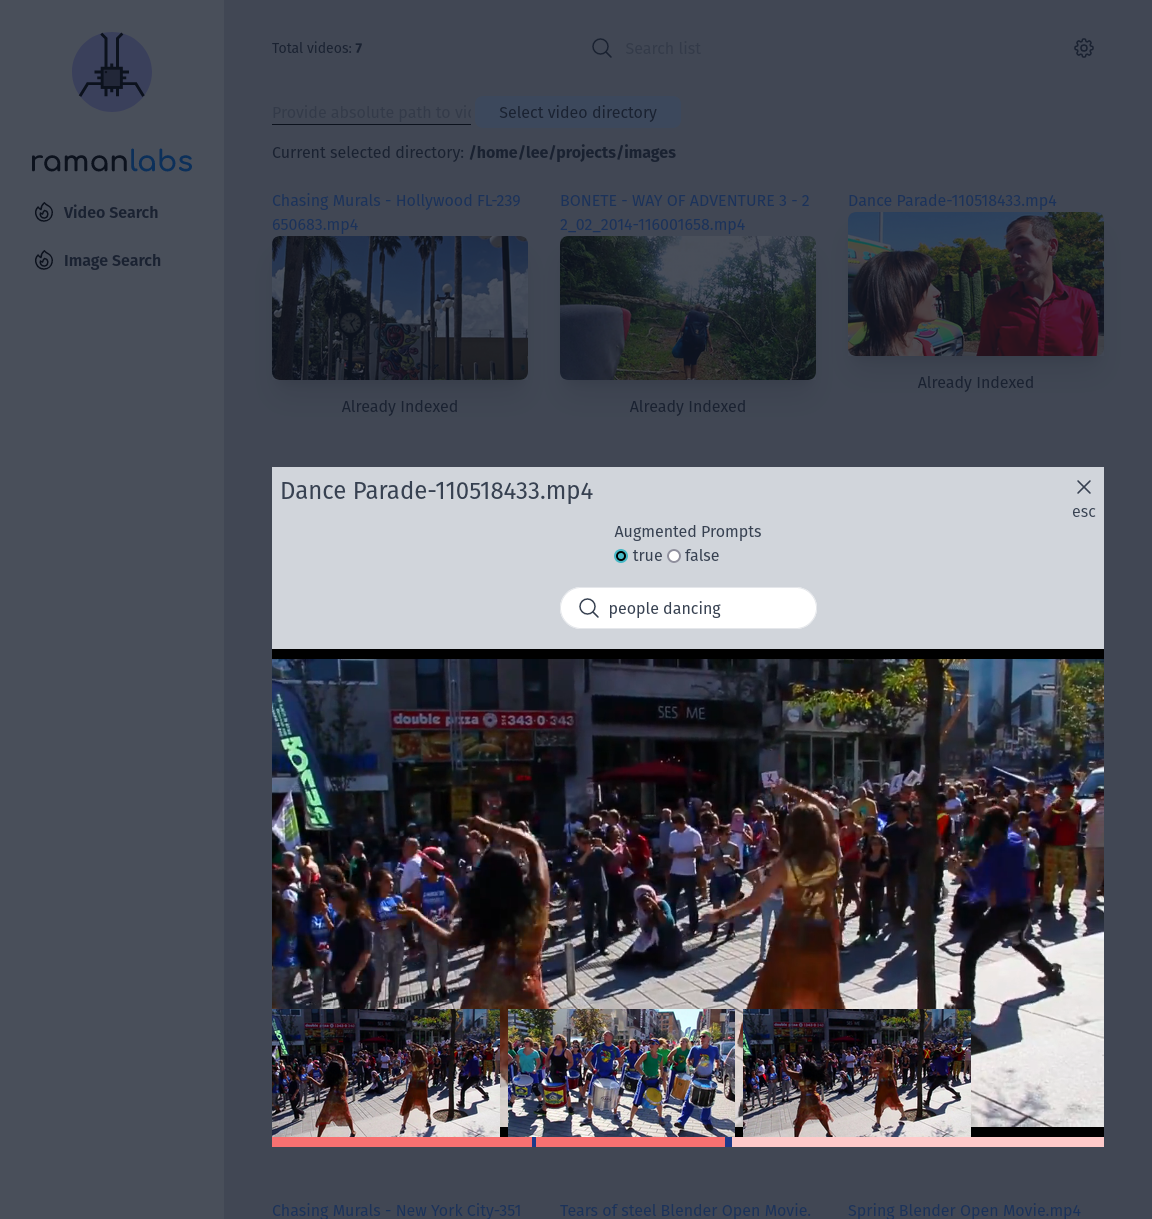1152x1219 pixels.
Task: Open BONETE Way of Adventure video link
Action: point(685,212)
